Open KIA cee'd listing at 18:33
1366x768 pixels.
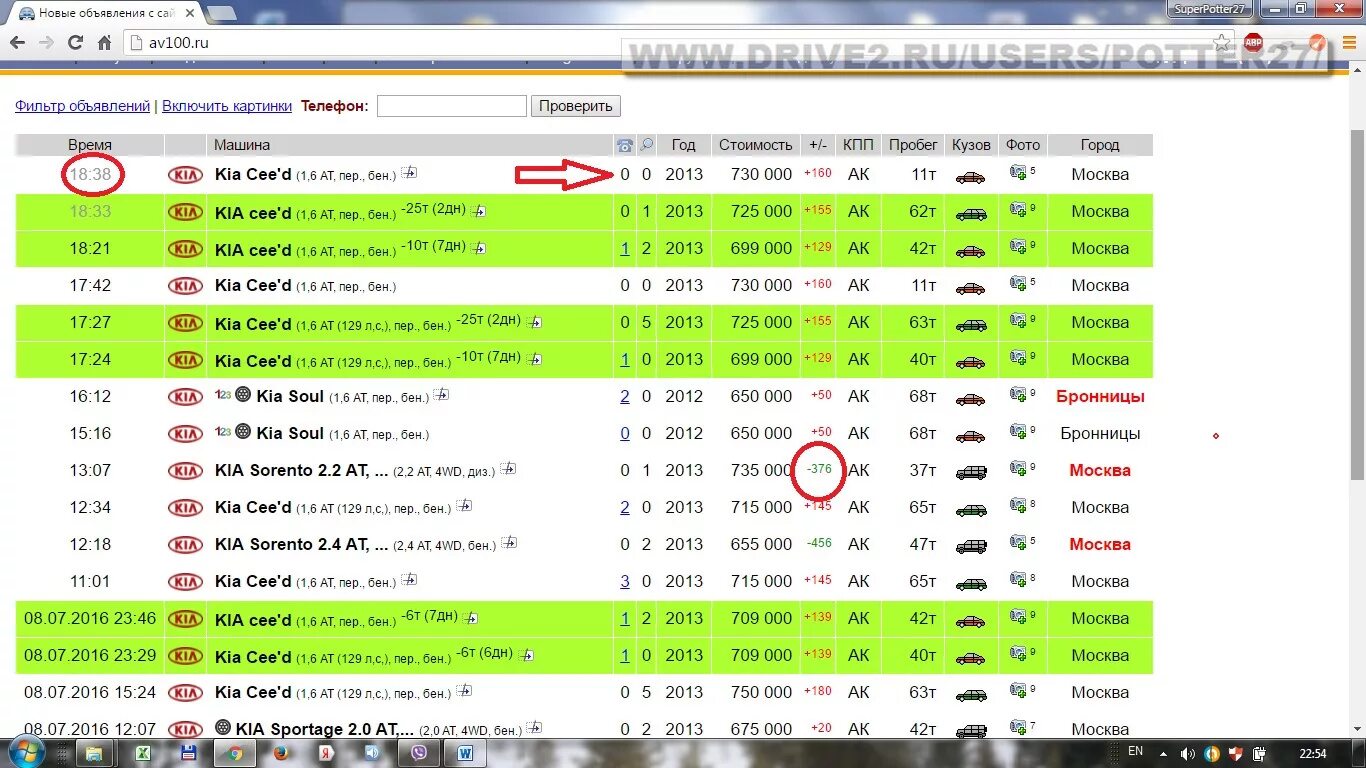(253, 212)
